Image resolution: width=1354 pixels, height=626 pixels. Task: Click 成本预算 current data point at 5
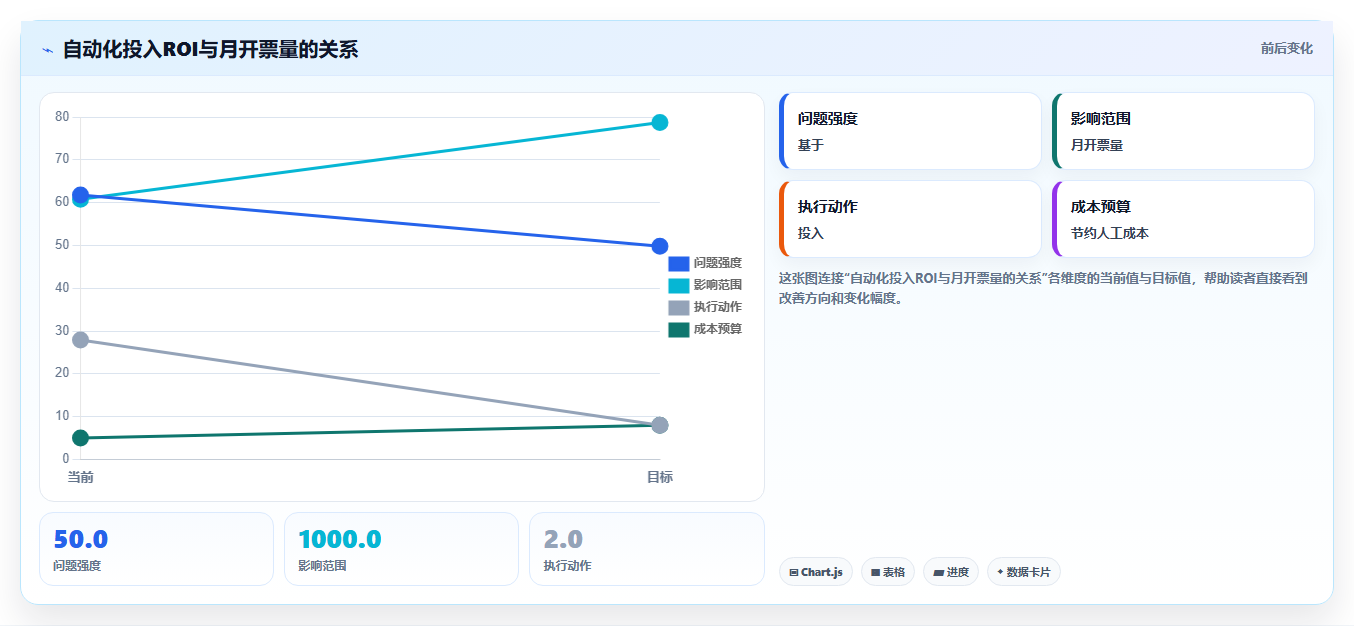tap(81, 438)
